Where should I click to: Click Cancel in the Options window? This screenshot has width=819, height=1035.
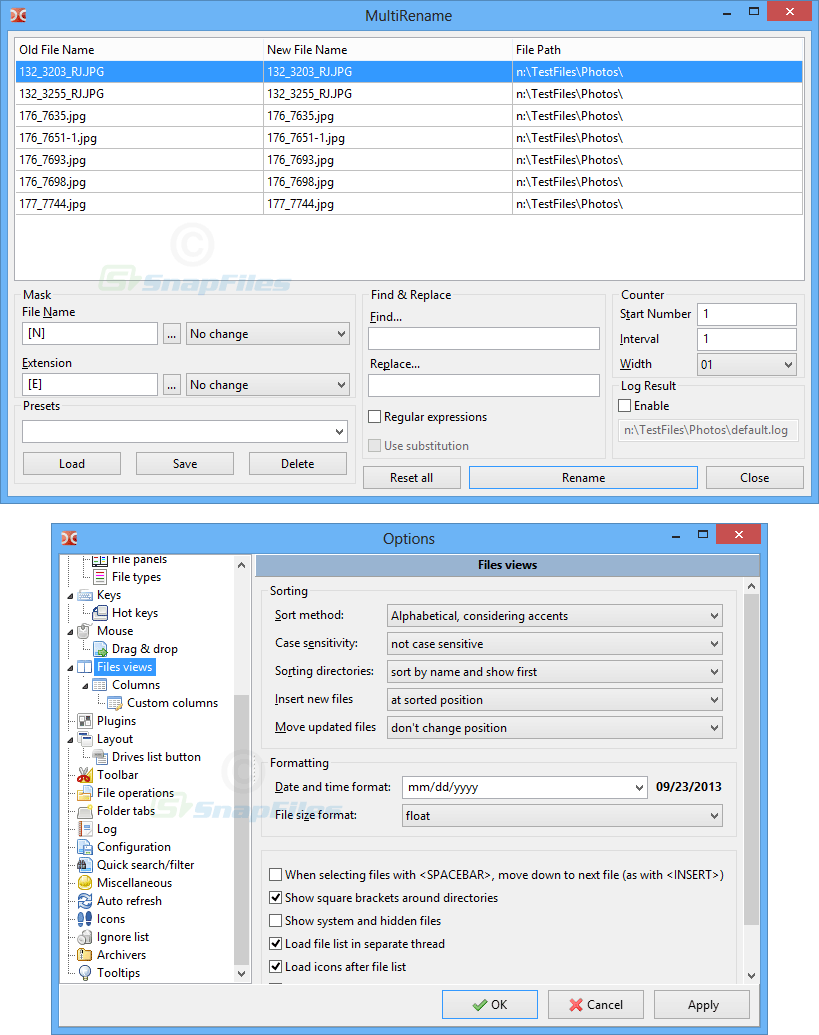coord(595,1005)
